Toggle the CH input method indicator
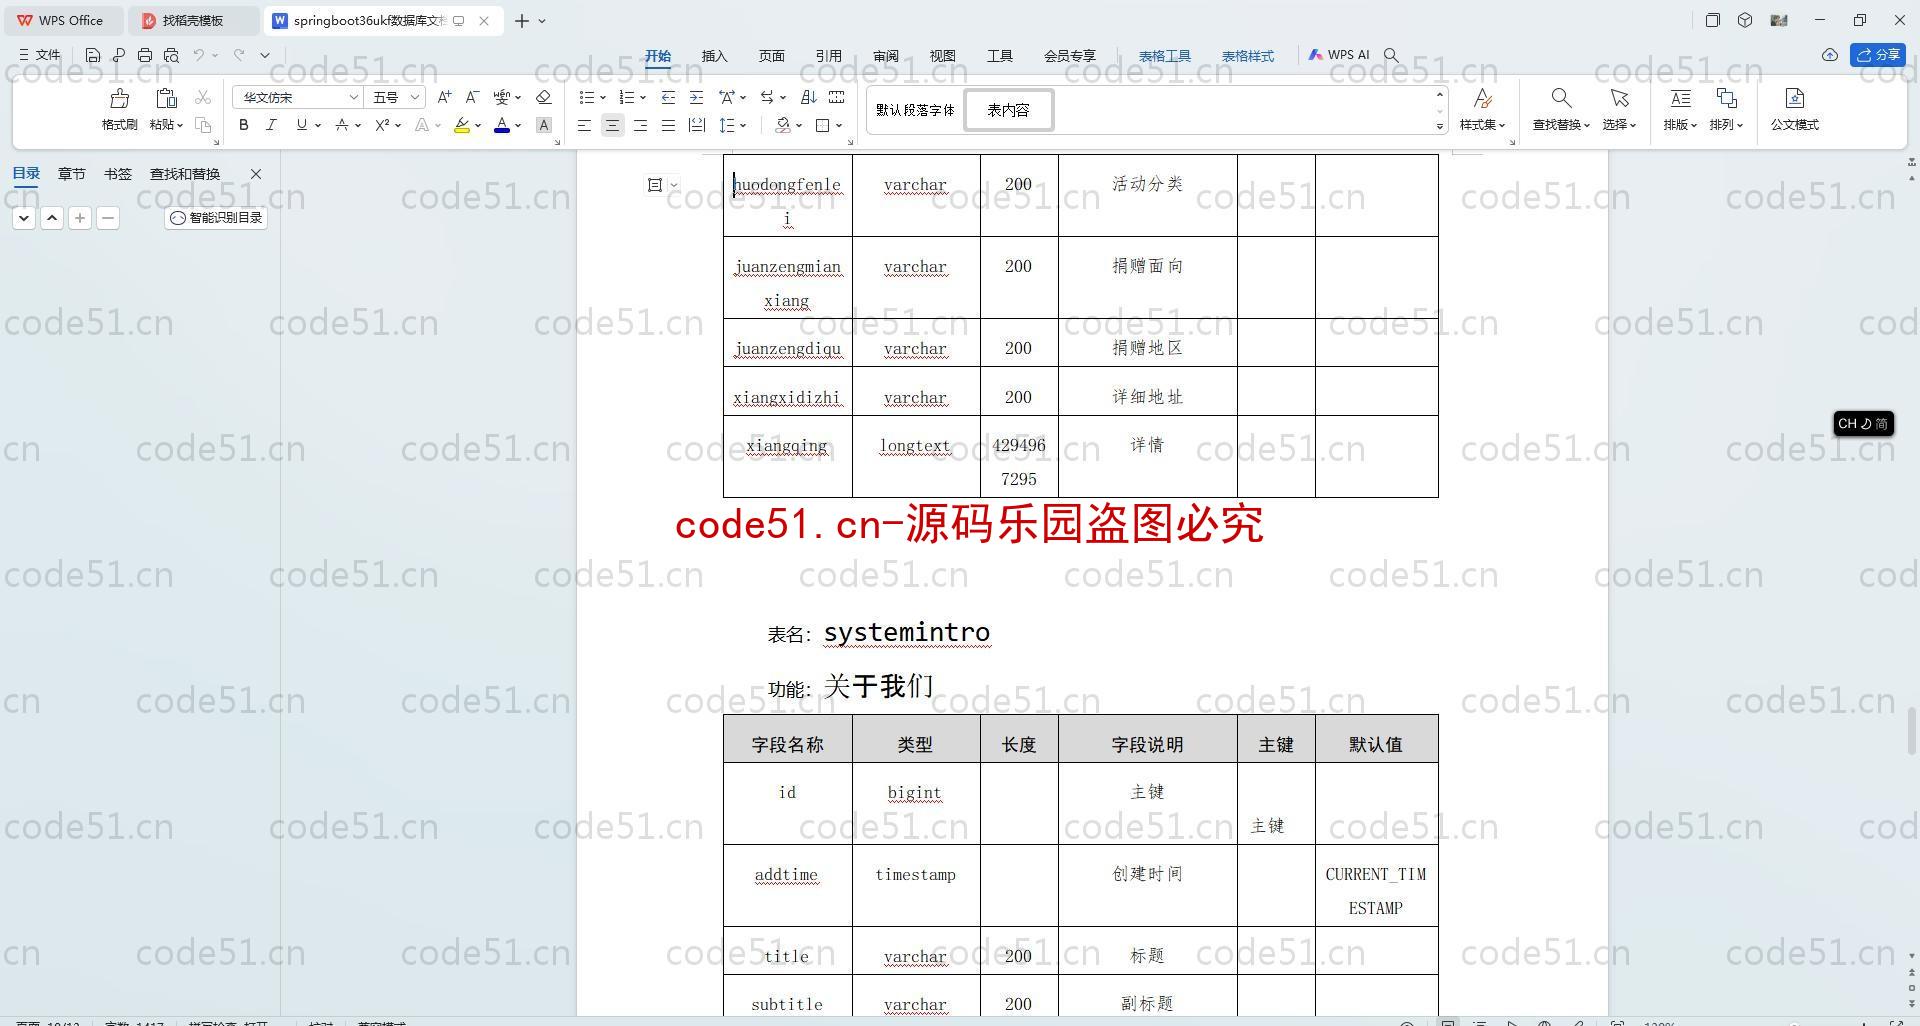 1862,424
